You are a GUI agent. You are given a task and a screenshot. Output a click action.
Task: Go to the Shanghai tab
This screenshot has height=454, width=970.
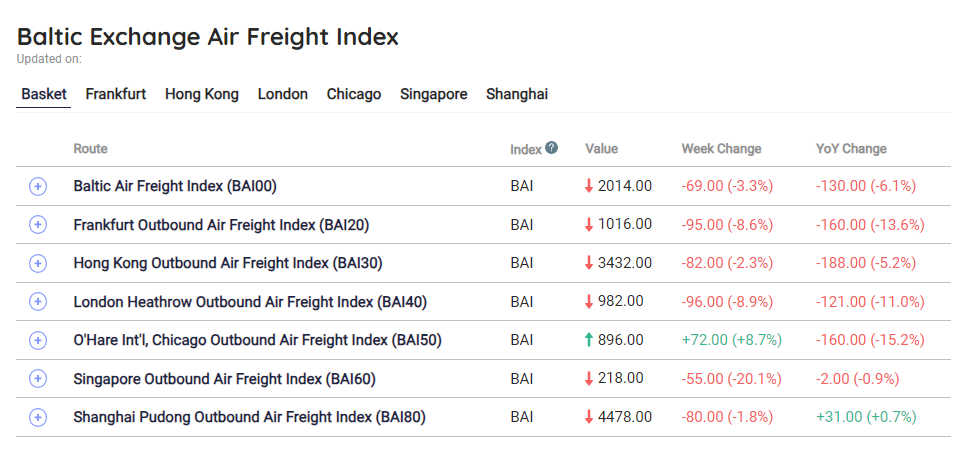pos(517,94)
